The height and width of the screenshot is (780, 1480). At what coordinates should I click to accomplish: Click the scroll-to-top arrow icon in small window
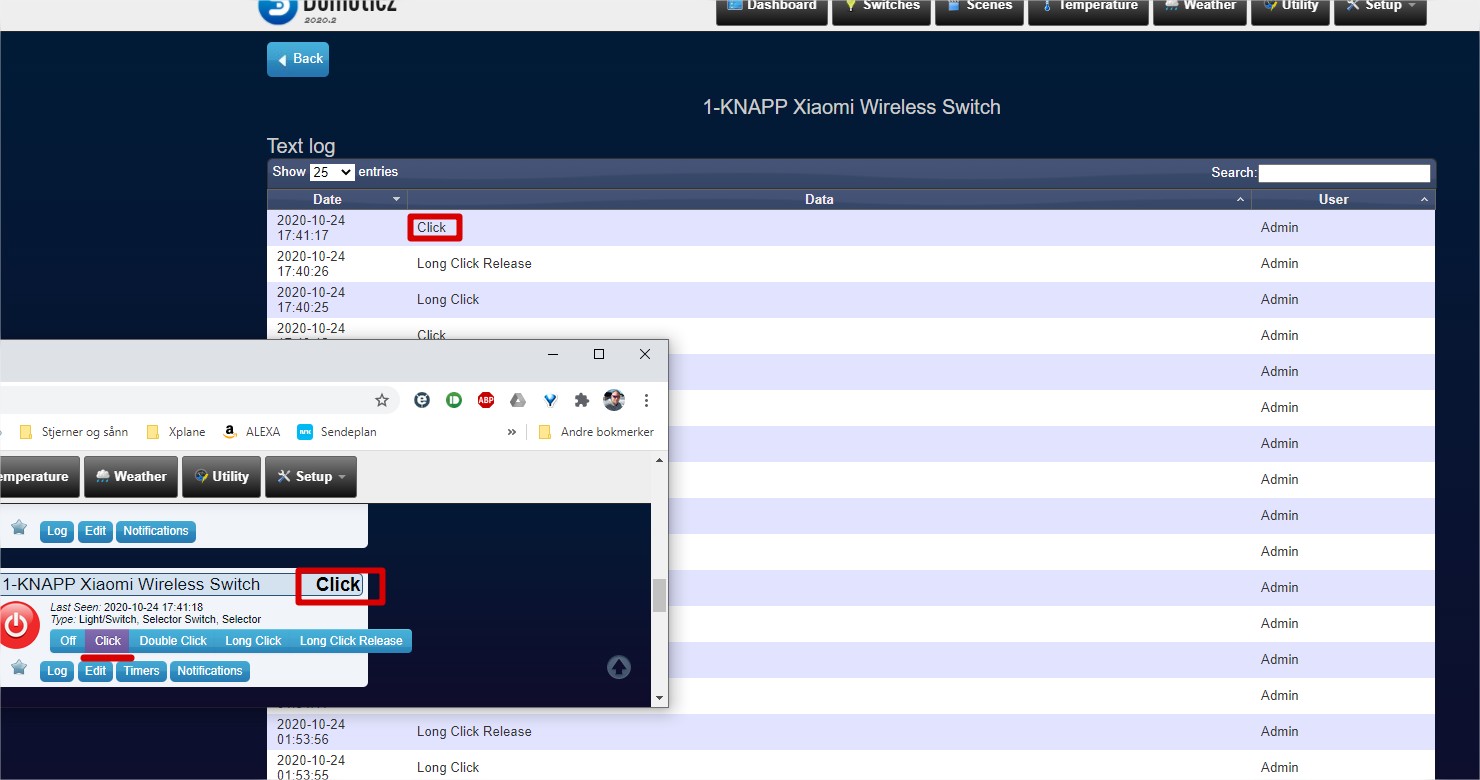[619, 667]
